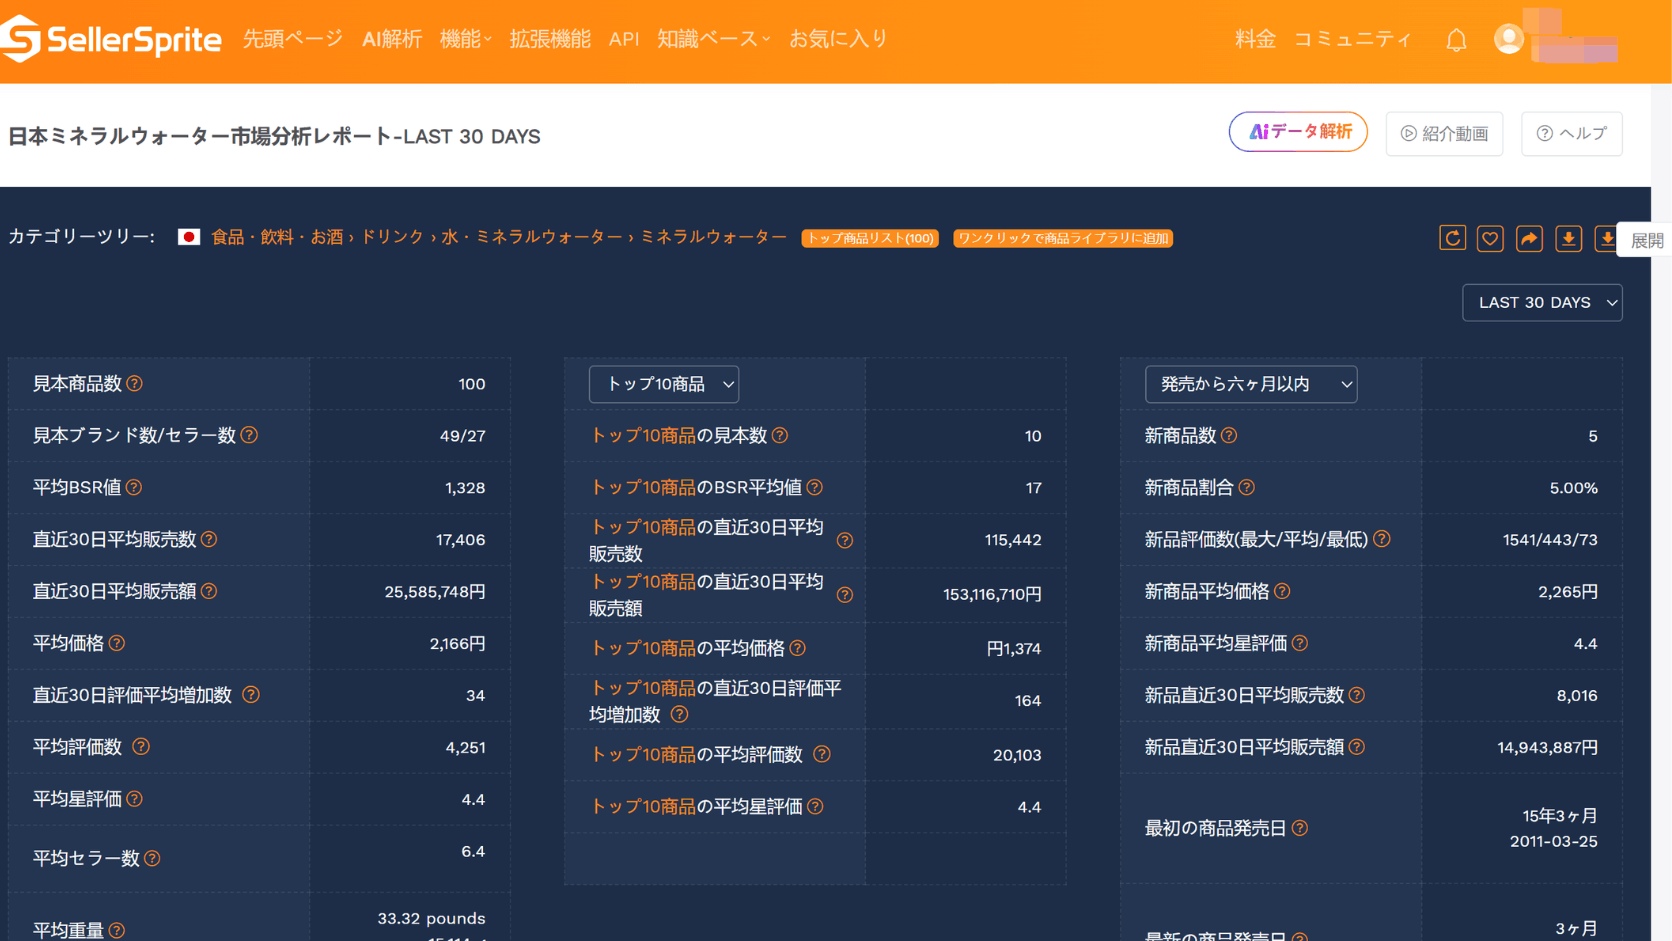Click the SellerSprite logo
This screenshot has height=941, width=1672.
click(111, 39)
